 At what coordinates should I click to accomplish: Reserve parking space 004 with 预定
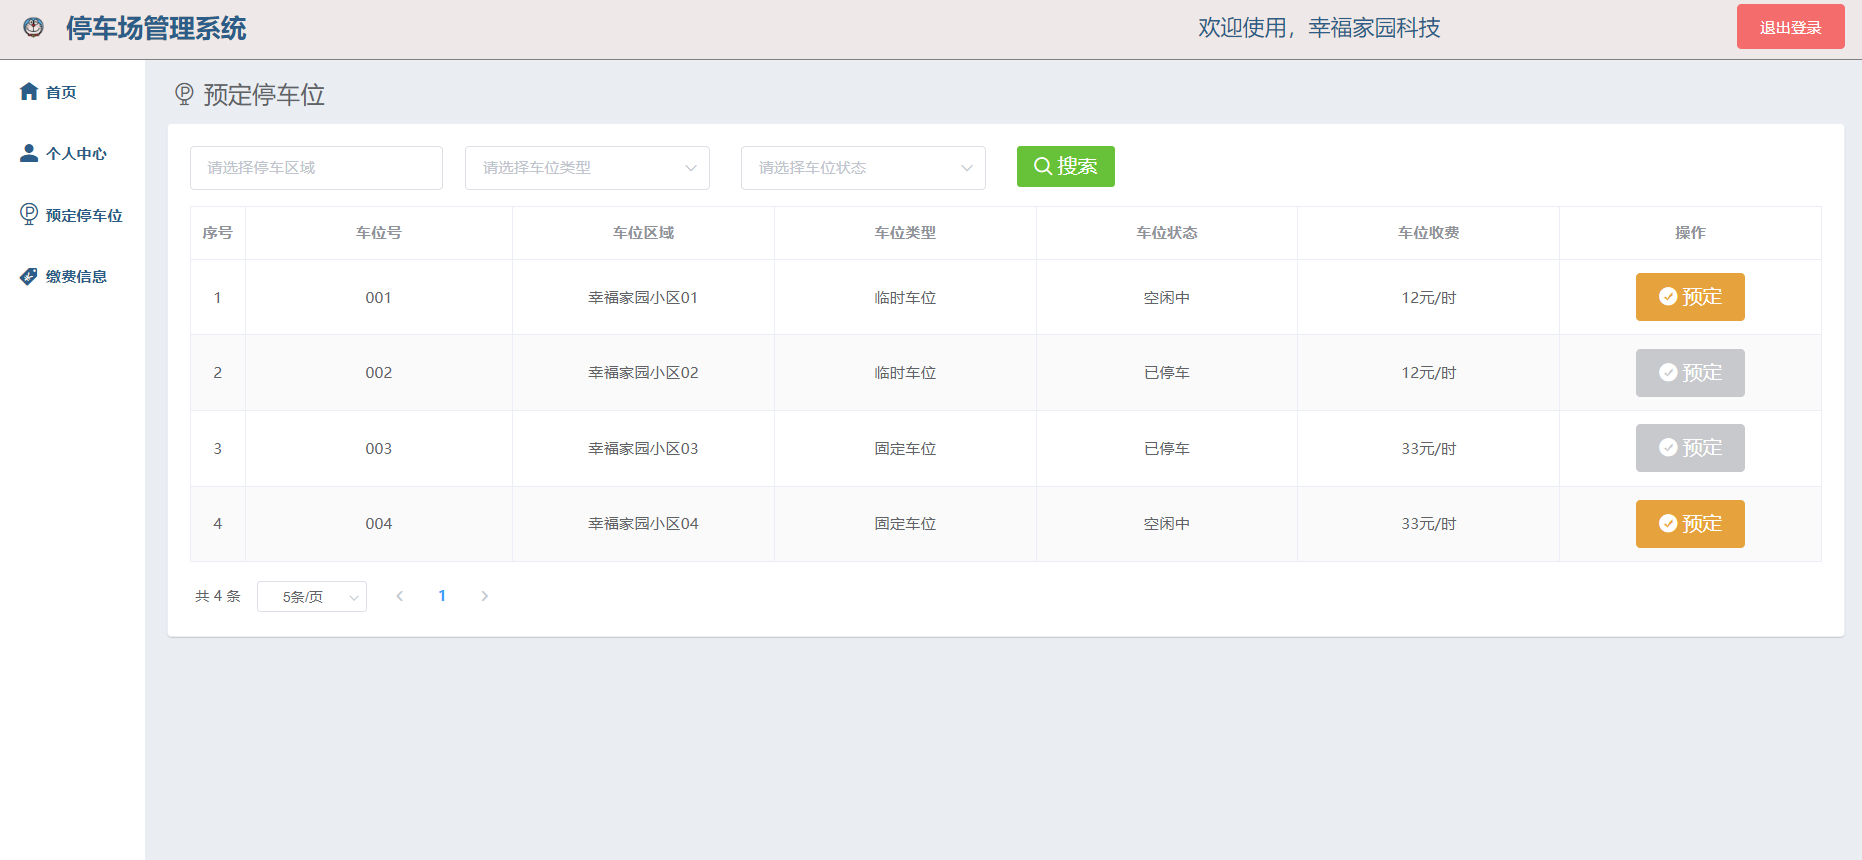coord(1690,524)
